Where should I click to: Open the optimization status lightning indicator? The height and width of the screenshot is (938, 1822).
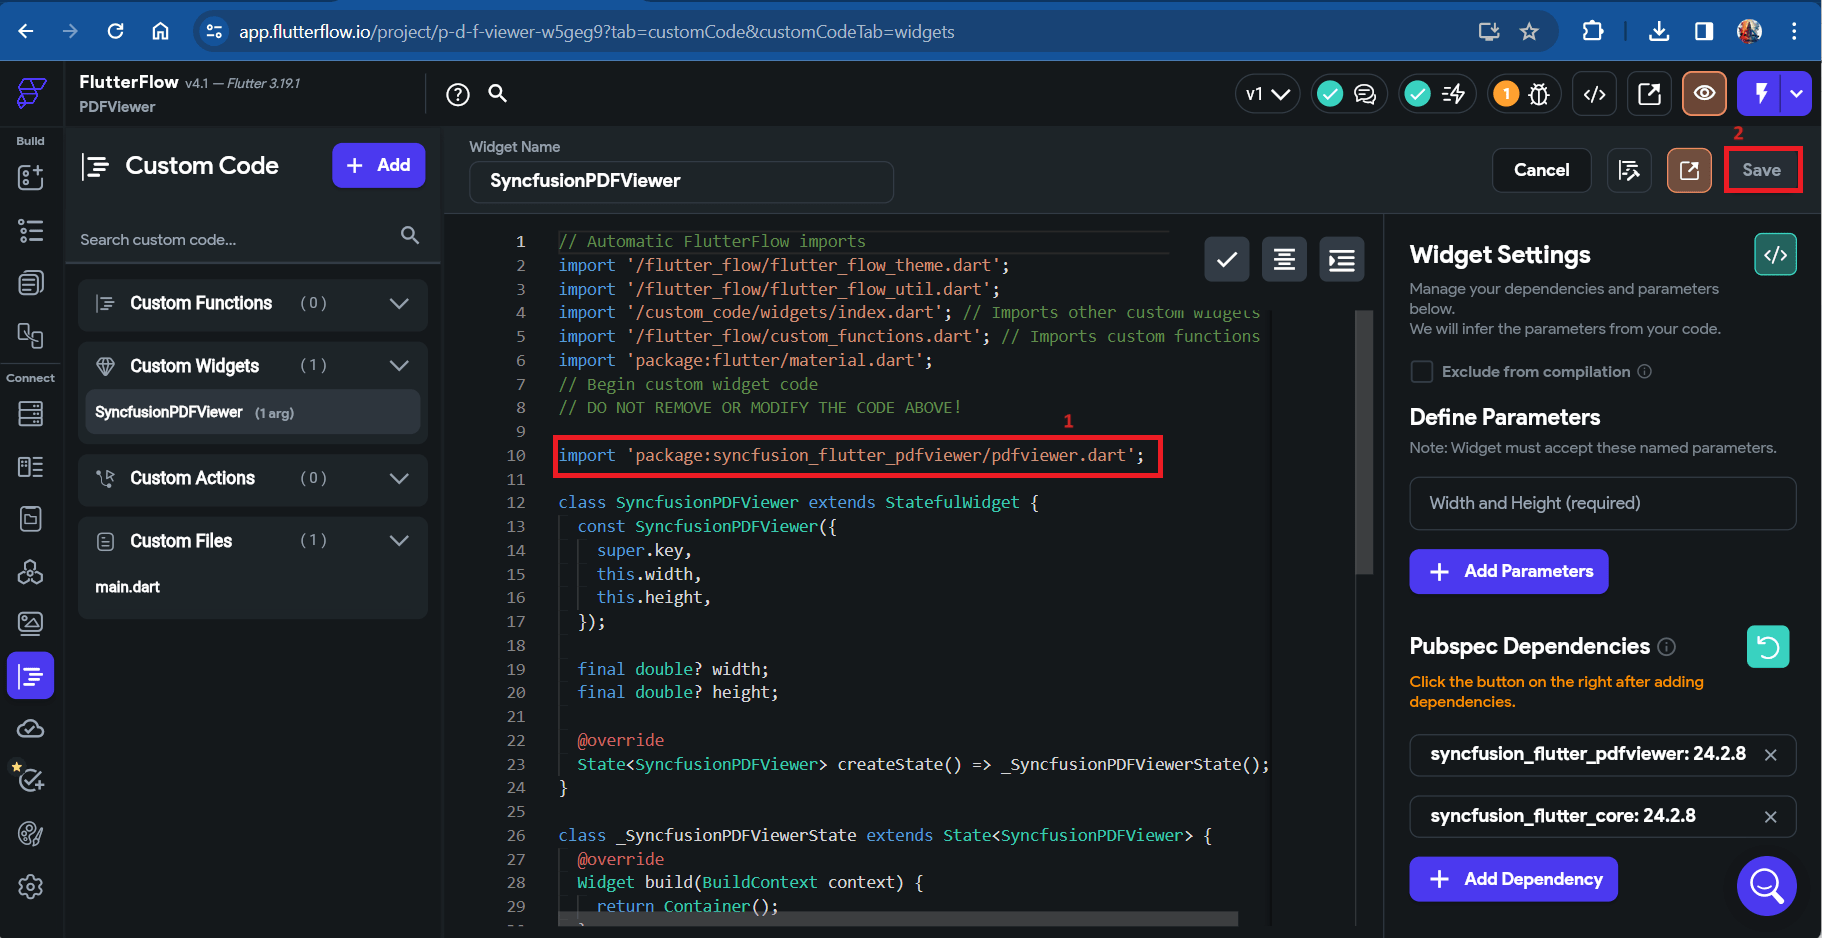point(1437,94)
